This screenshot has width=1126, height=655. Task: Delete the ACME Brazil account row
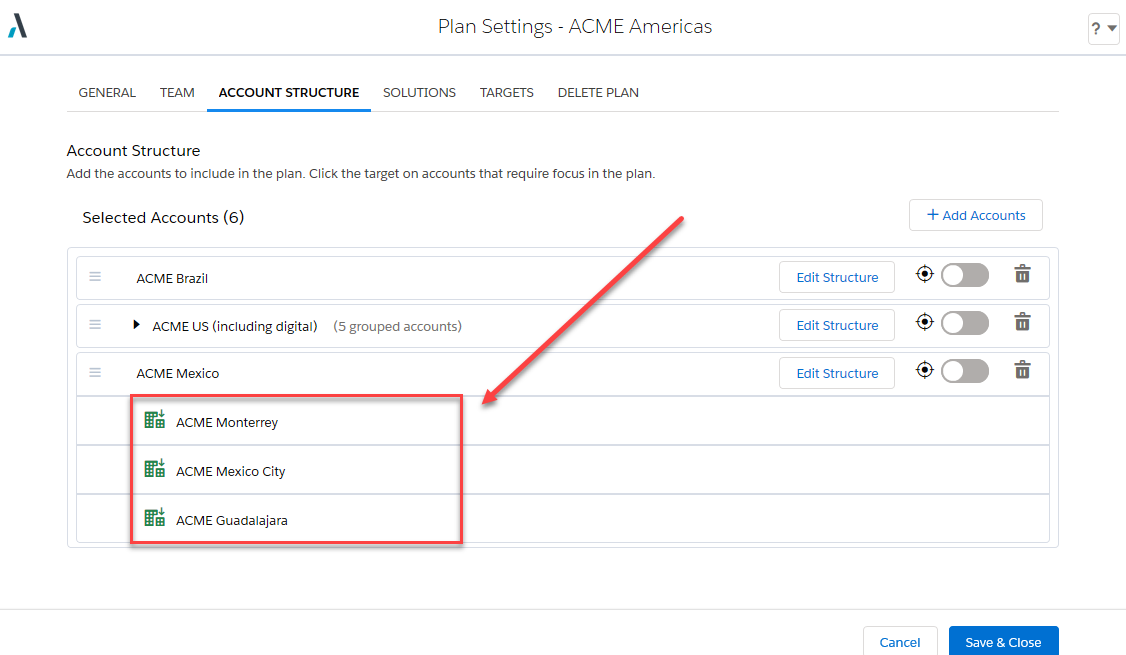point(1022,274)
